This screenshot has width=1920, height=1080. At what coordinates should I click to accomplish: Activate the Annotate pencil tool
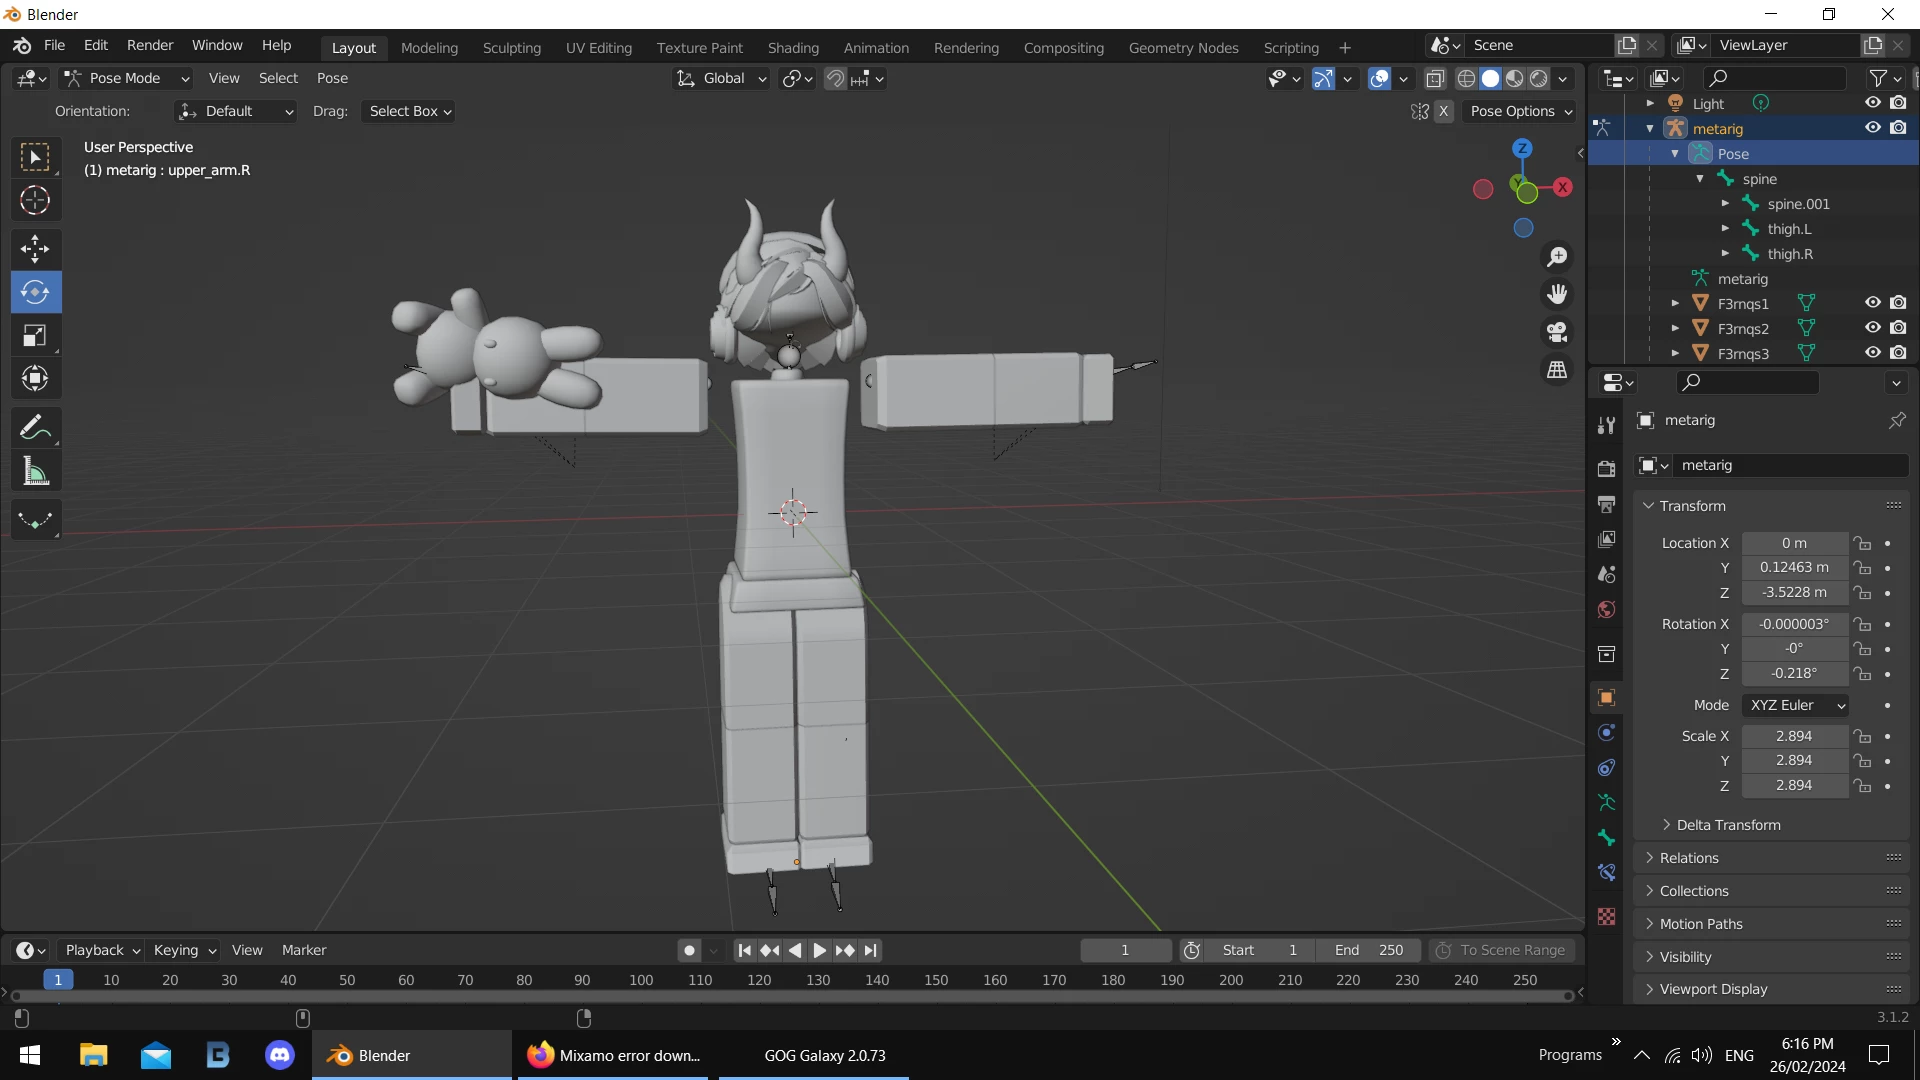[x=35, y=428]
